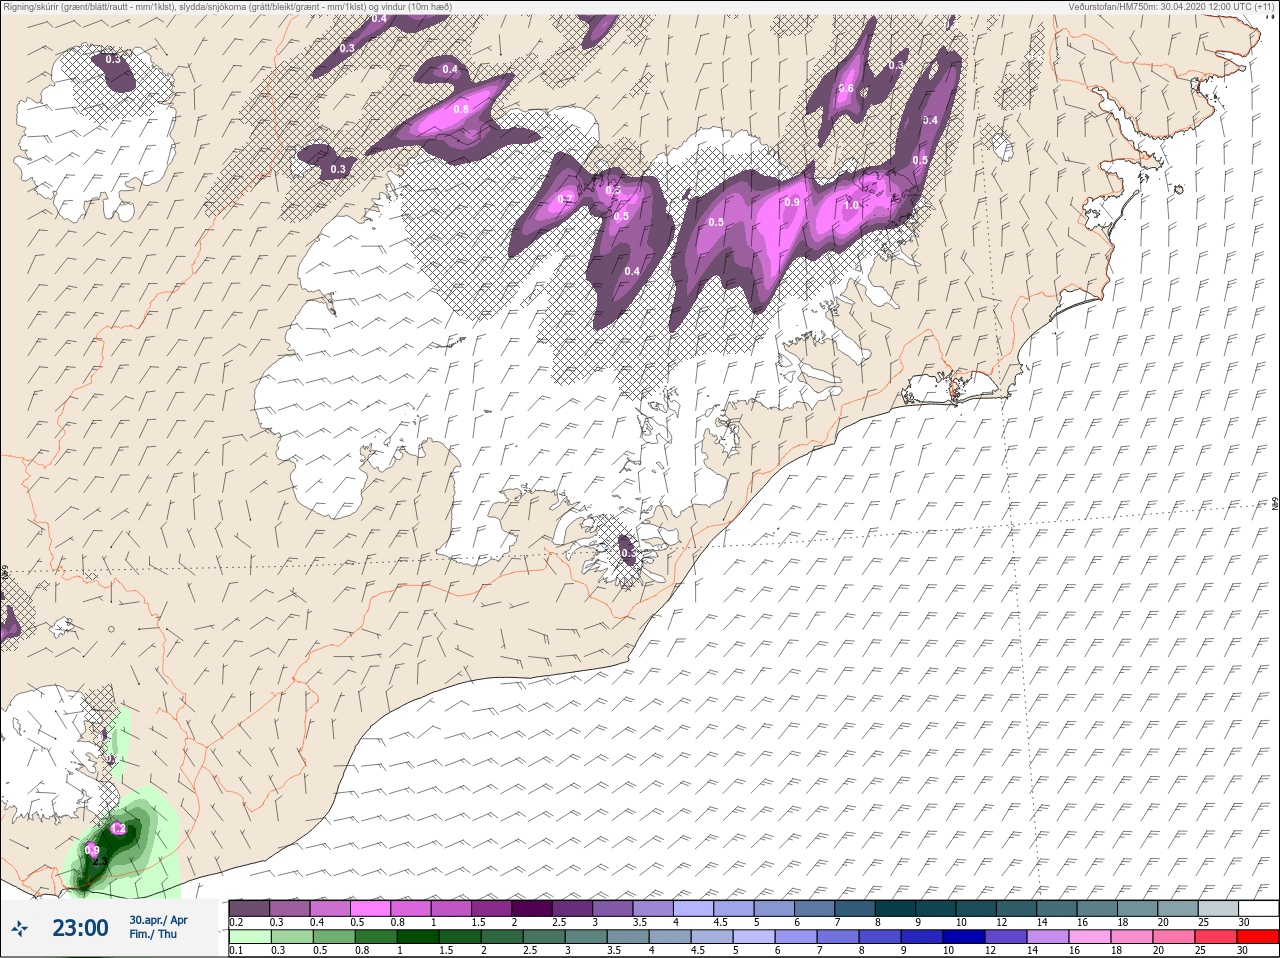Pick the bright pink snow swatch starting at 0.5
Screen dimensions: 1280x958
[x=371, y=908]
